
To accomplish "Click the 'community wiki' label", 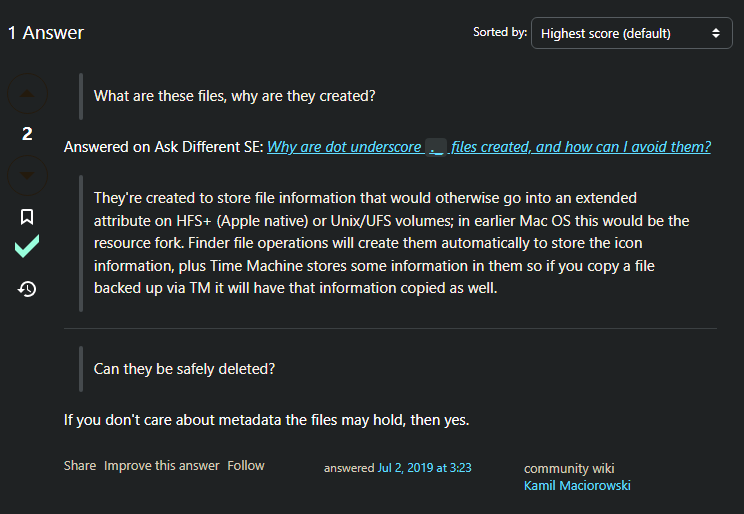I will pos(569,468).
